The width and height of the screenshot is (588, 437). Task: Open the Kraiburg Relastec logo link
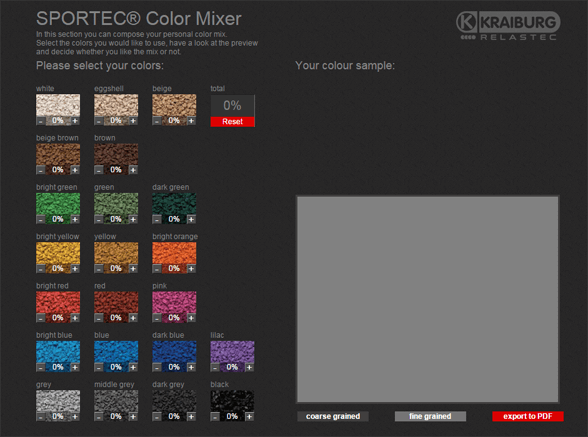pyautogui.click(x=508, y=26)
